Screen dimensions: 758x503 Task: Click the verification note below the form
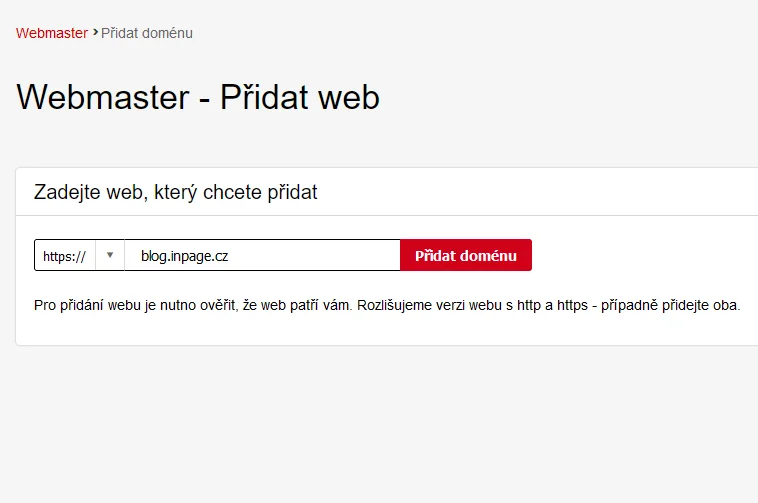387,305
